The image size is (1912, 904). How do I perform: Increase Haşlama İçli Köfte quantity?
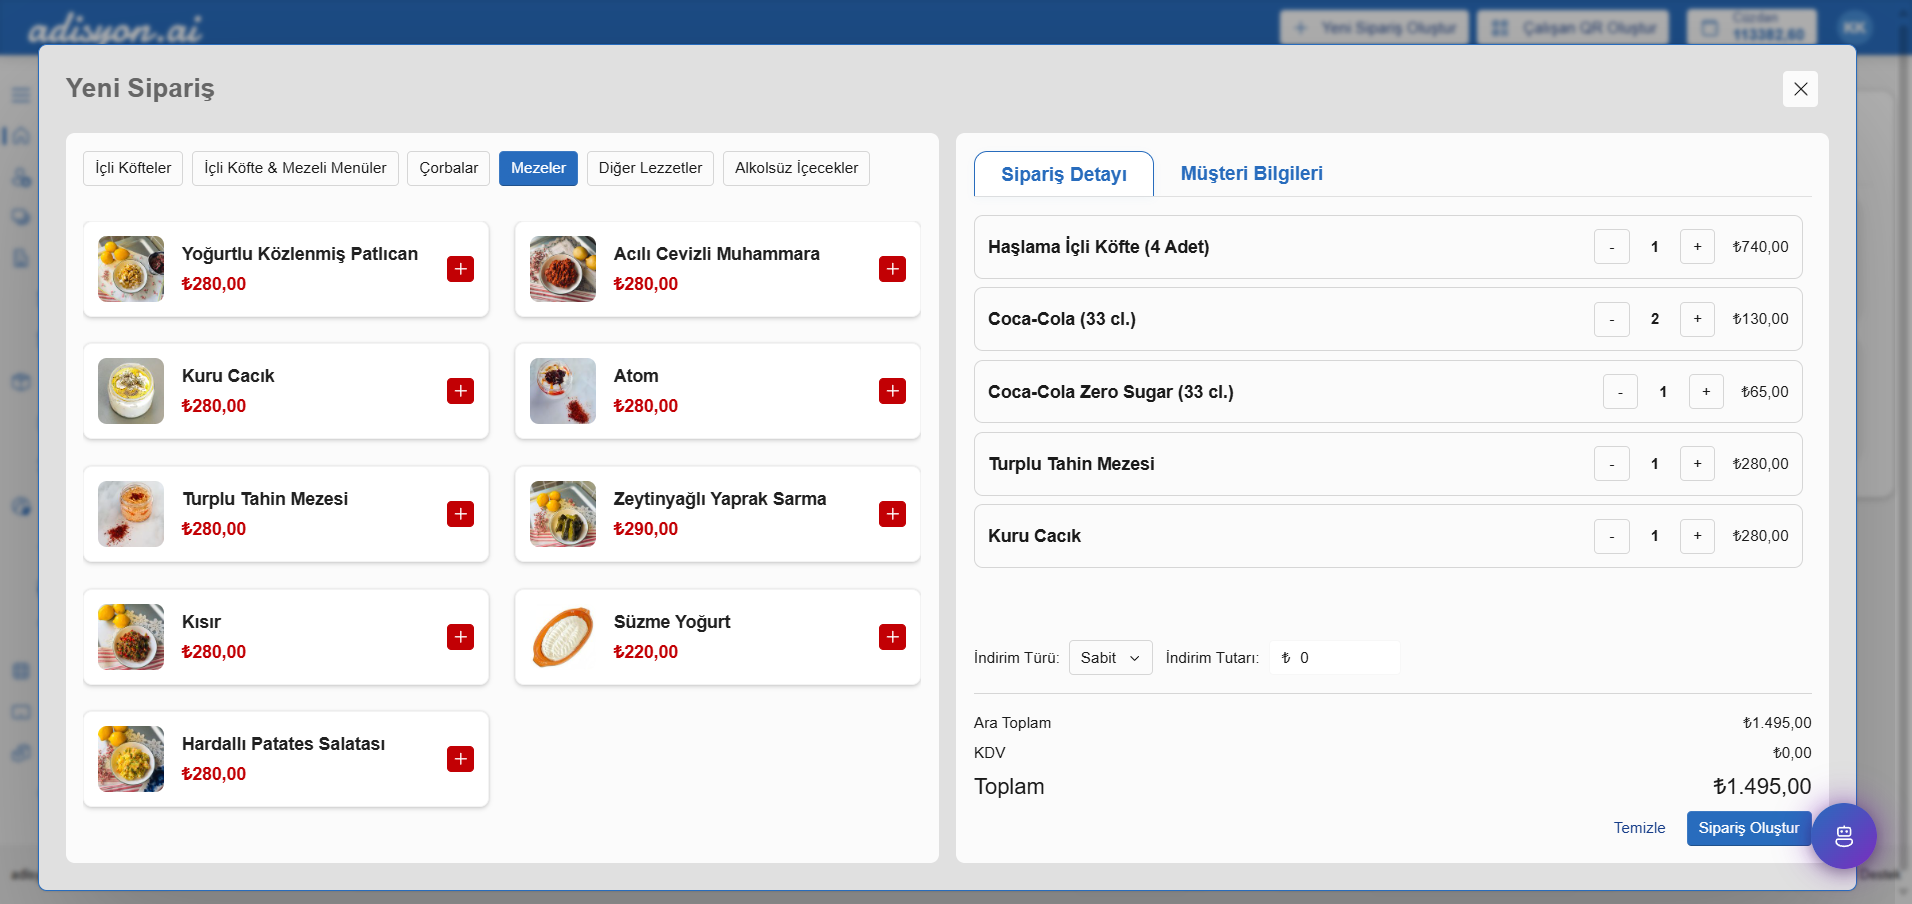pos(1697,247)
